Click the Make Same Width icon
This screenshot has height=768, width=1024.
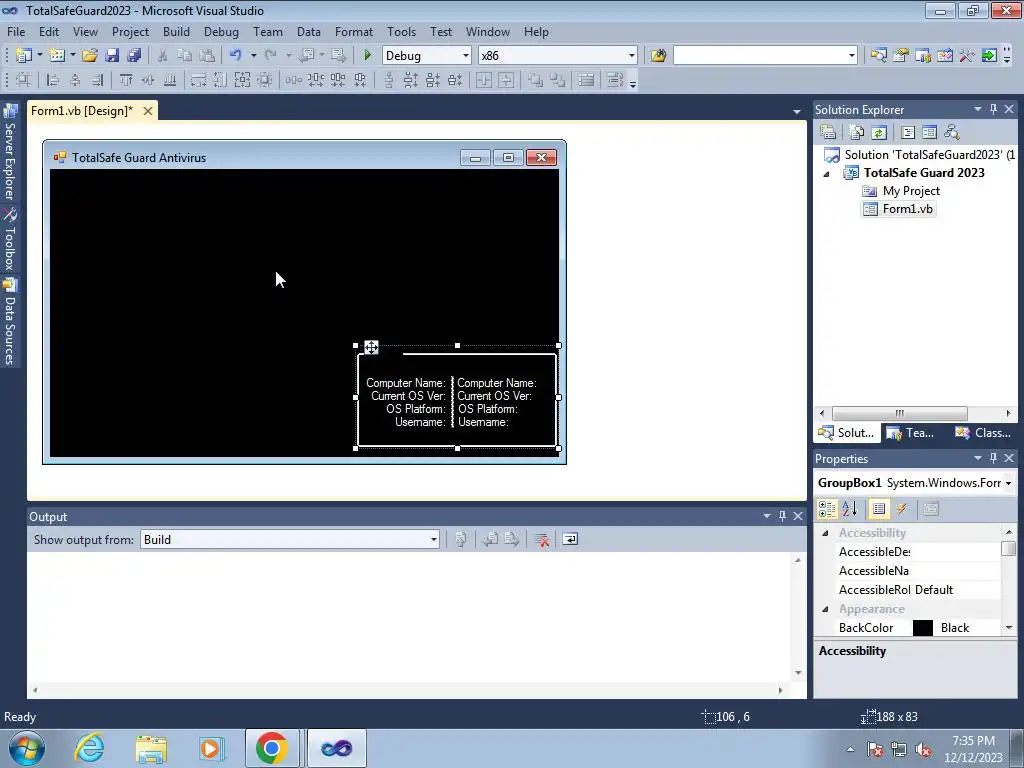(199, 80)
